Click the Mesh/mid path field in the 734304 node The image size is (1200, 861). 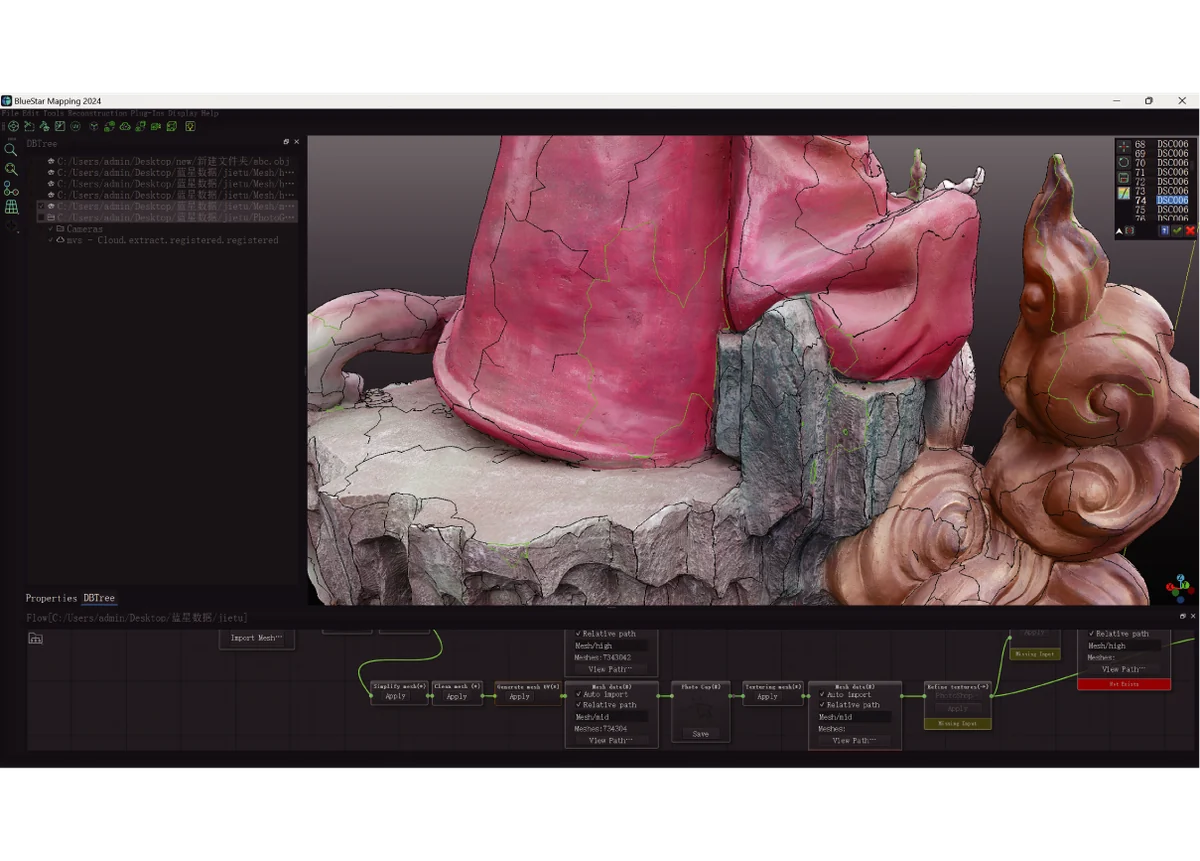pos(611,717)
